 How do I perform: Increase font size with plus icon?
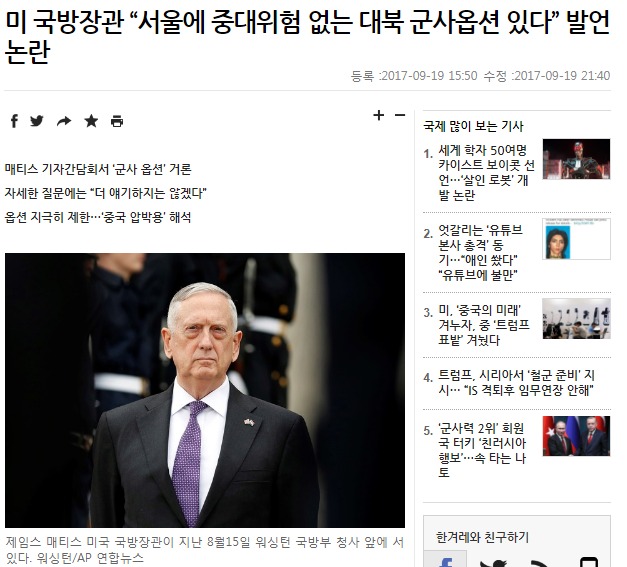click(x=378, y=115)
